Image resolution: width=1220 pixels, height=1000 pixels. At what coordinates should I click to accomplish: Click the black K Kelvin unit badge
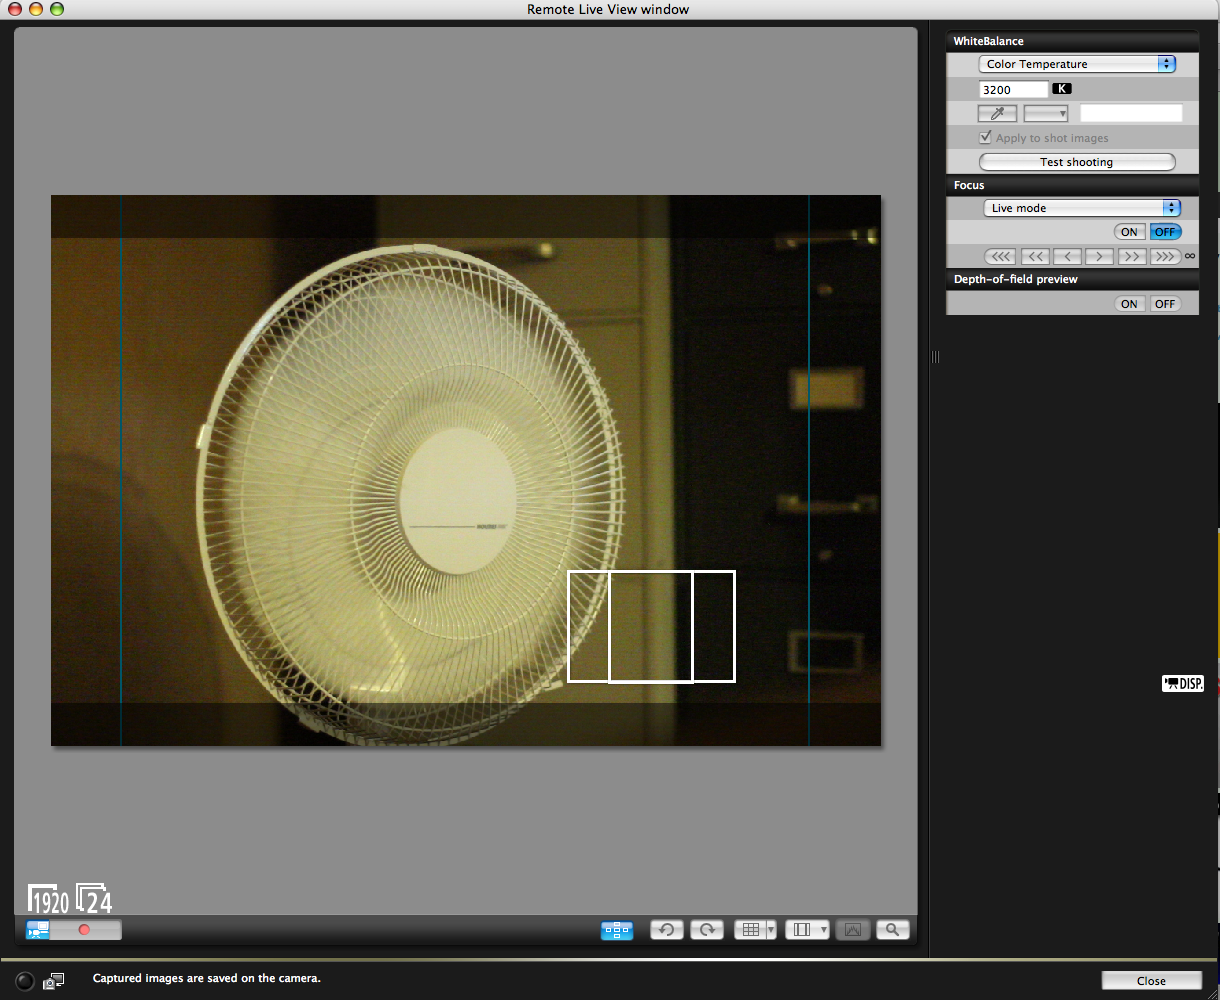[1062, 89]
